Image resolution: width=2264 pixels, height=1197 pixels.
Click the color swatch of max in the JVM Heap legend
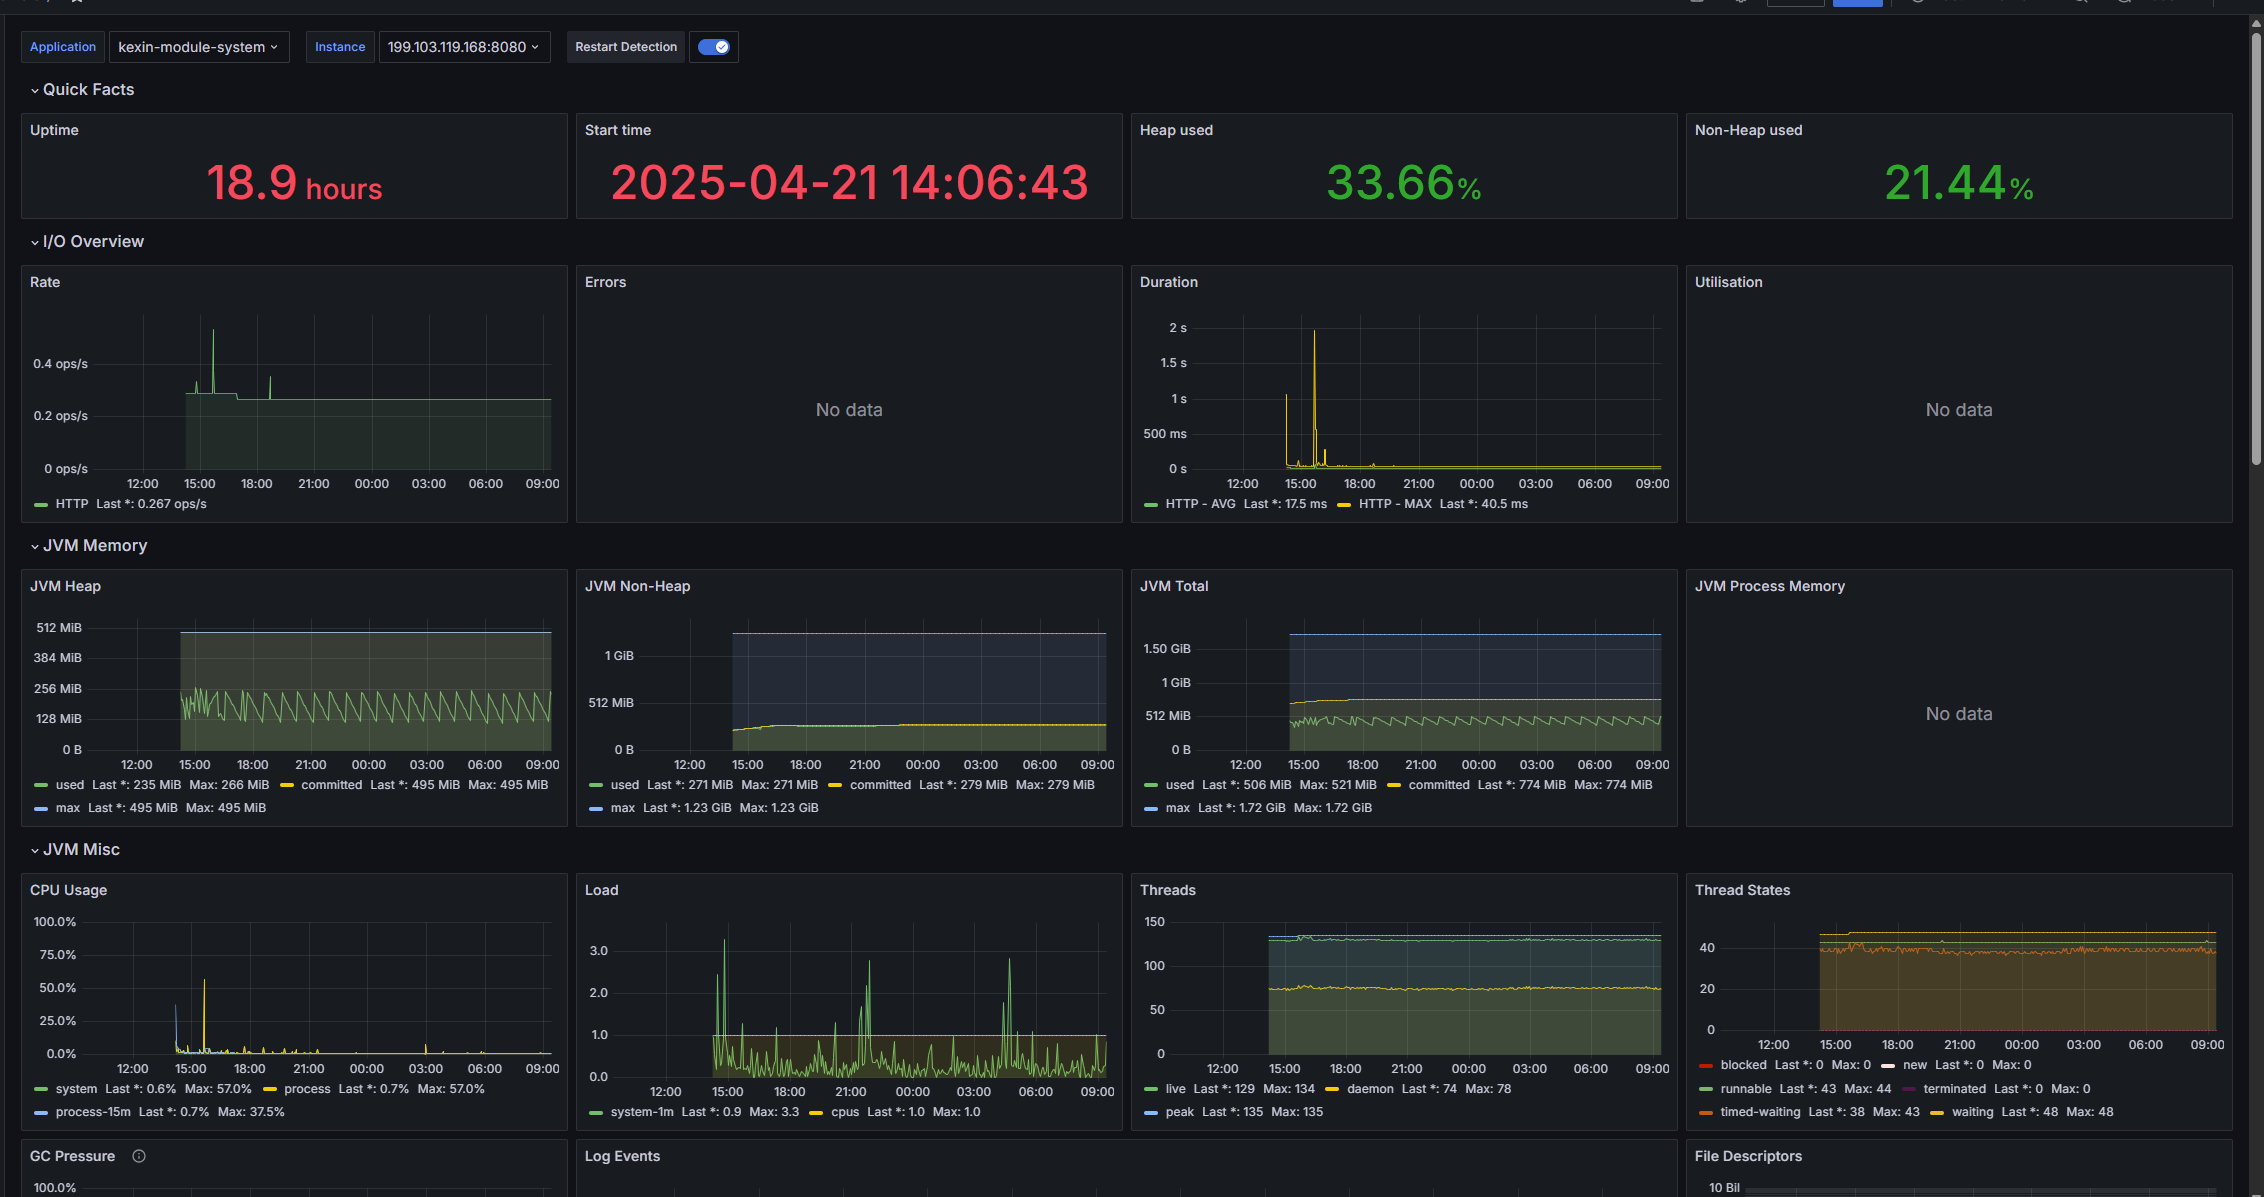[41, 808]
